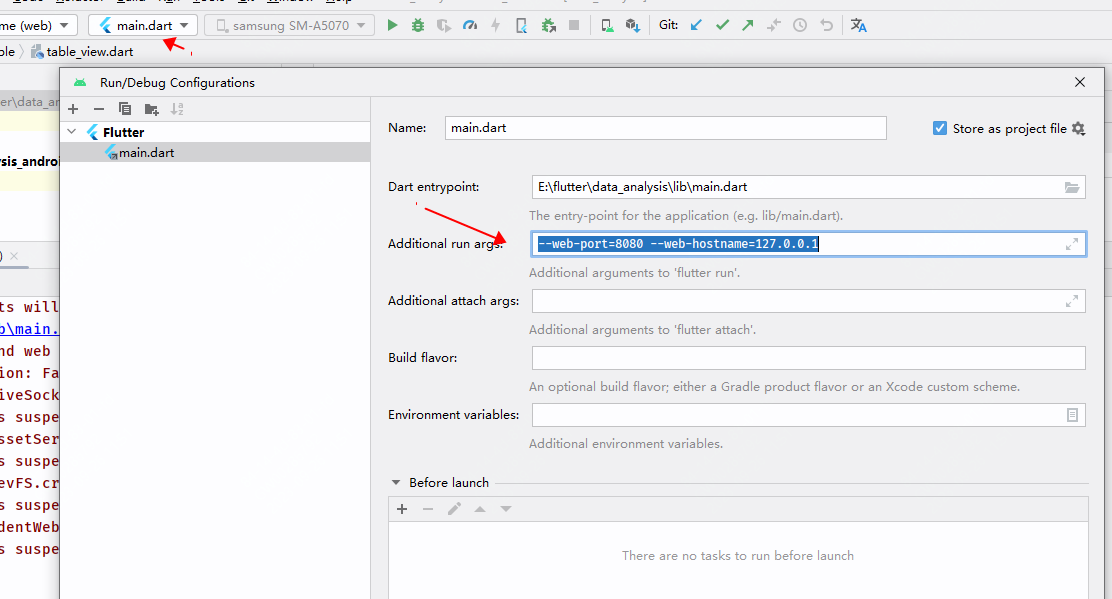Commit changes with the green checkmark

point(722,26)
